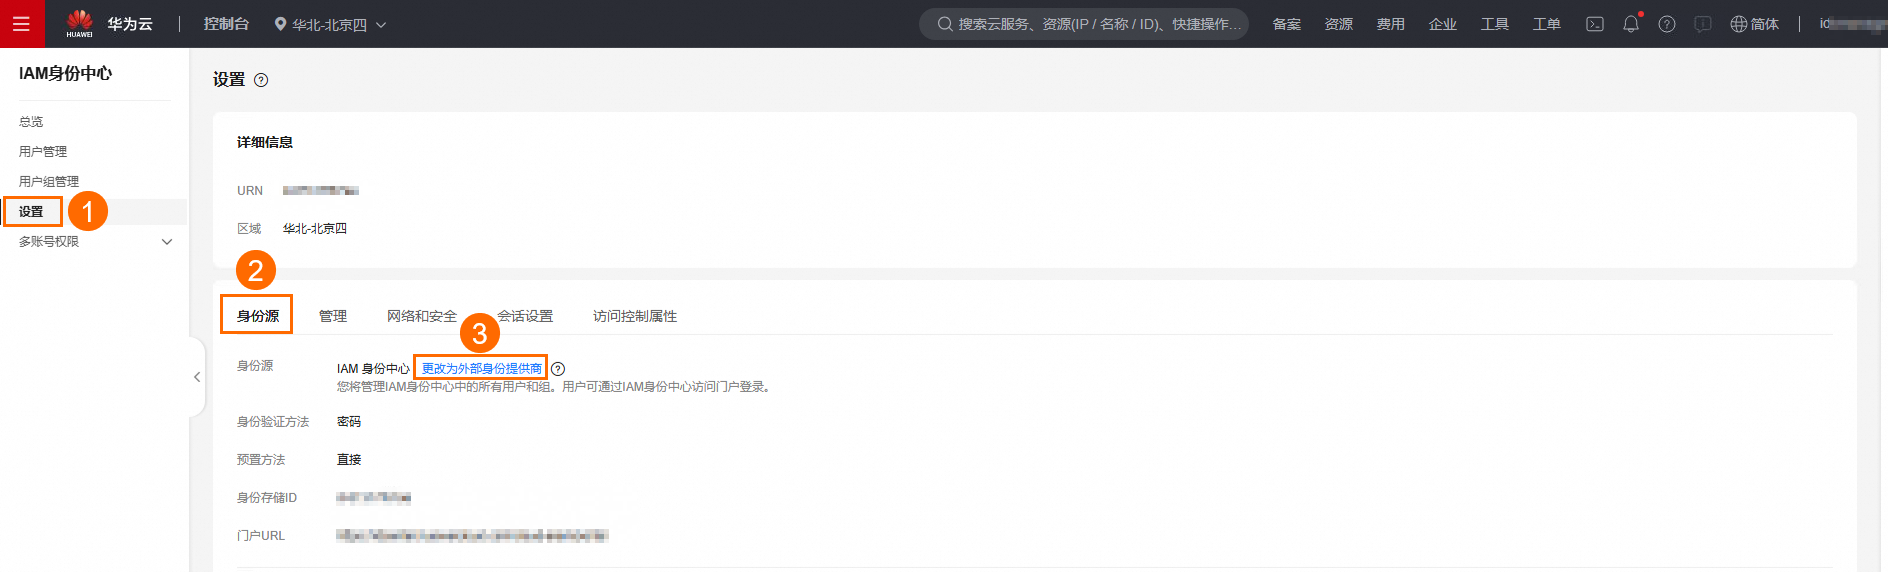
Task: Click the search magnifier icon
Action: [944, 24]
